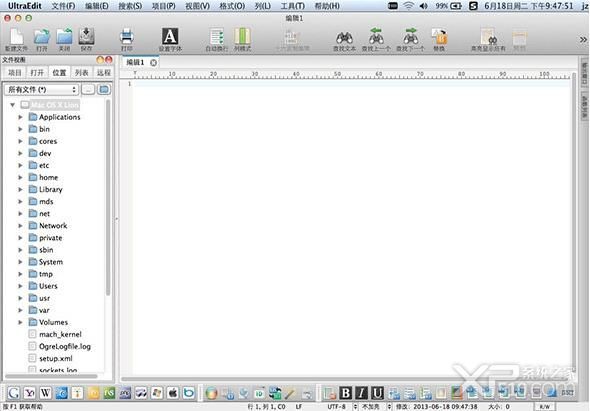Open the Set Font tool
The height and width of the screenshot is (411, 590).
coord(170,36)
